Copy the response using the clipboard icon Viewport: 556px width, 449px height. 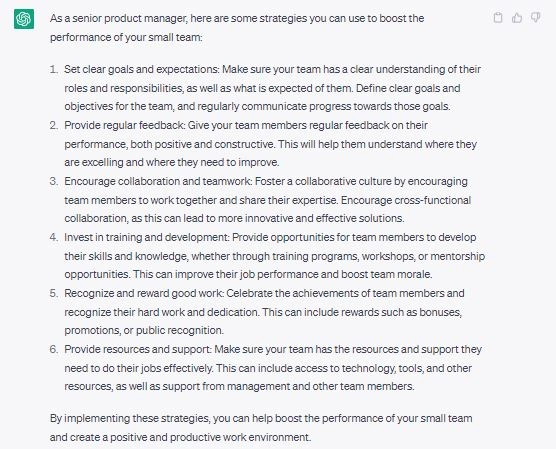[498, 17]
